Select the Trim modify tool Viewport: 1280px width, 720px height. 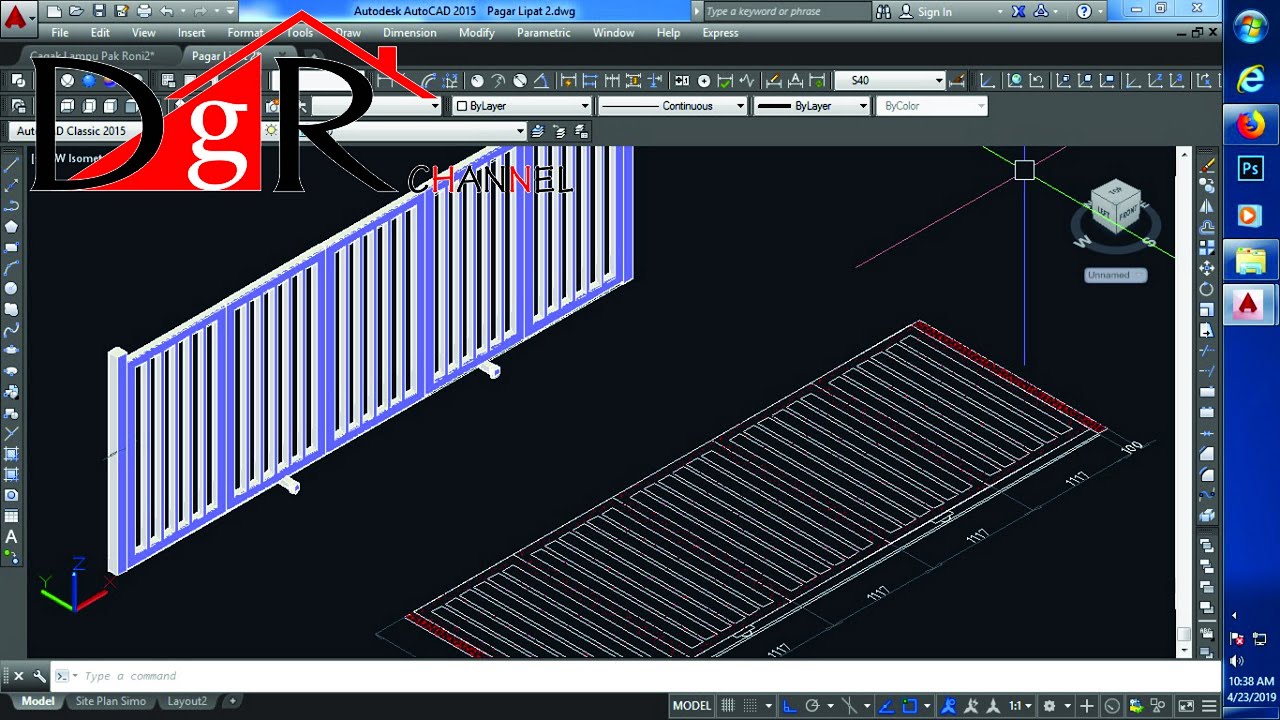pyautogui.click(x=1207, y=351)
